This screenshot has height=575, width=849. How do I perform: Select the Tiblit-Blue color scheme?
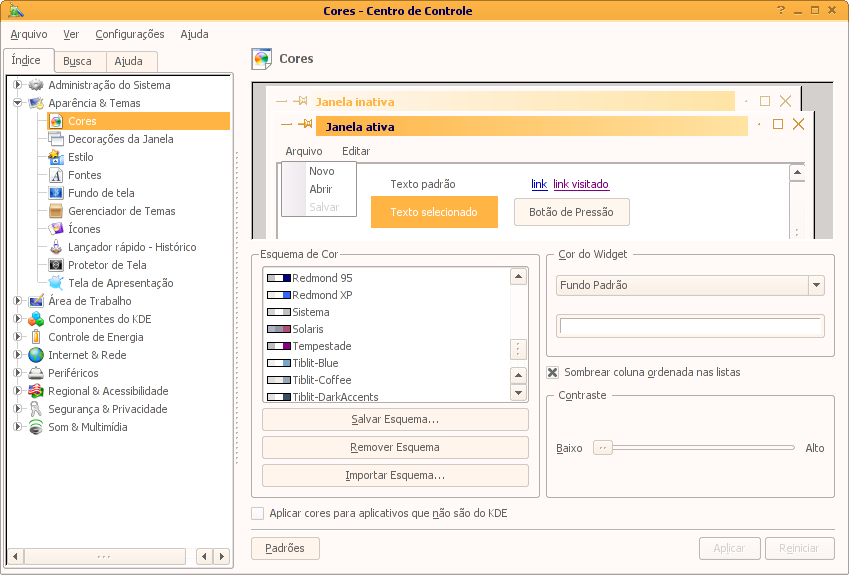click(x=315, y=363)
